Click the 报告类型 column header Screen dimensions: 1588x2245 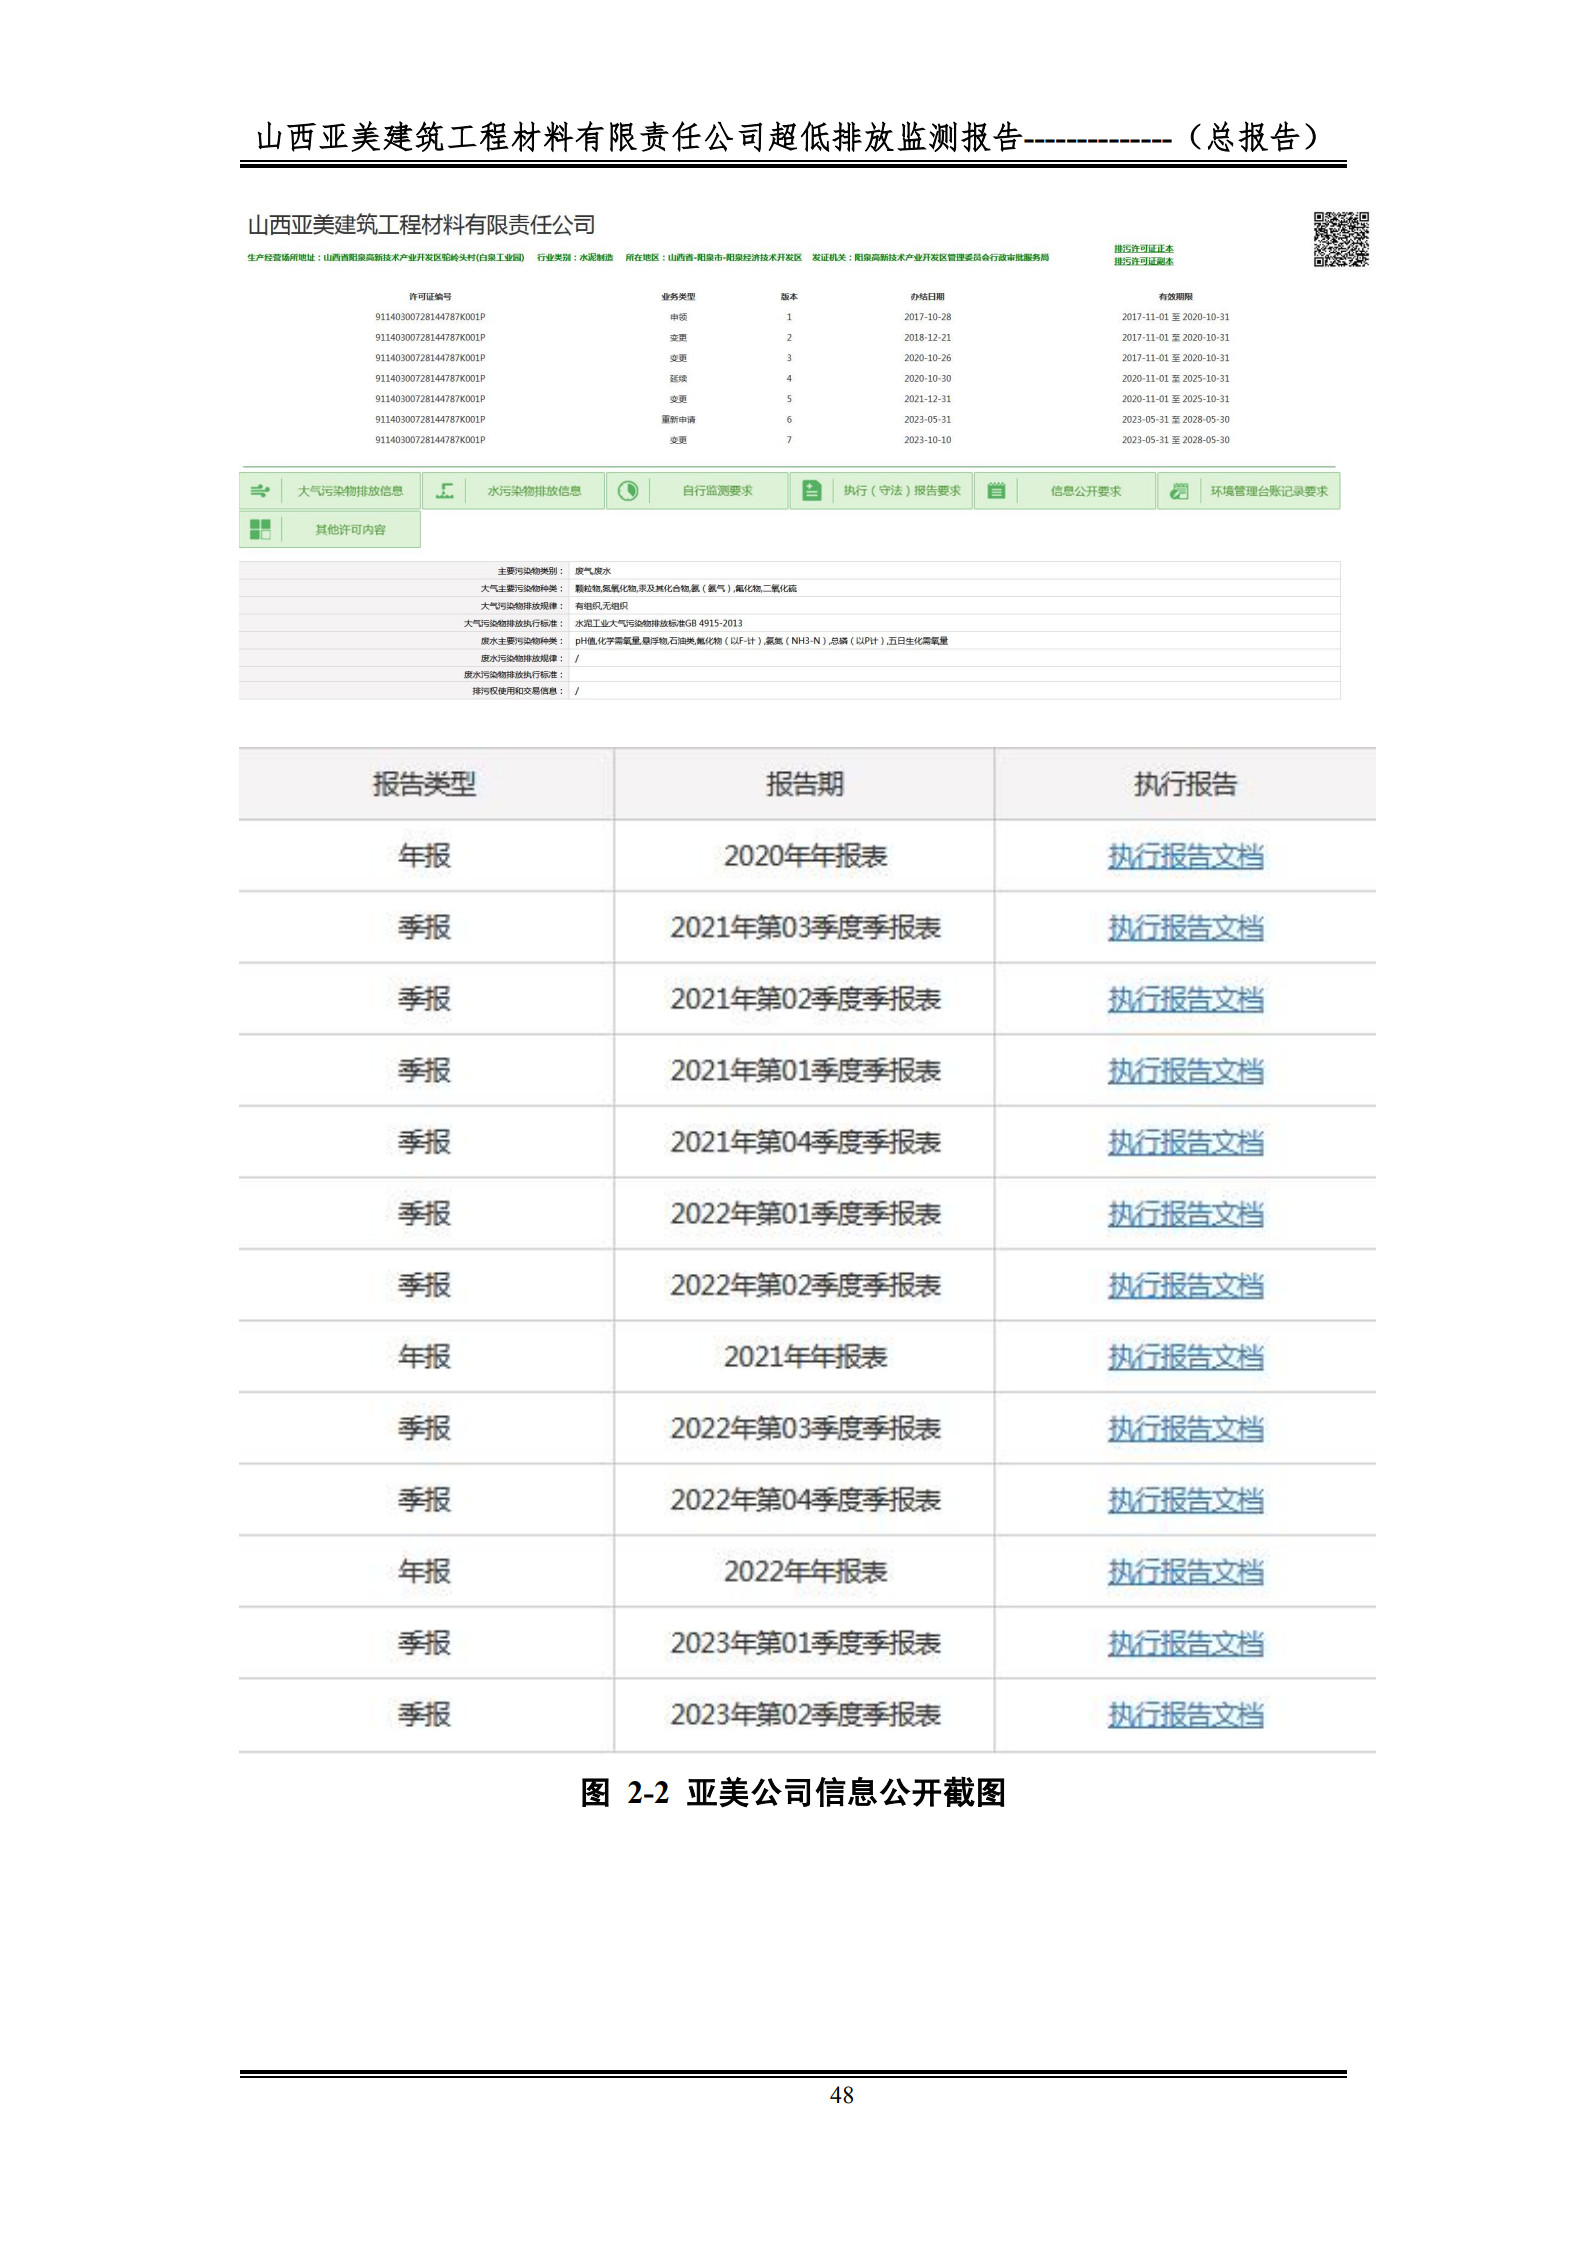click(425, 784)
